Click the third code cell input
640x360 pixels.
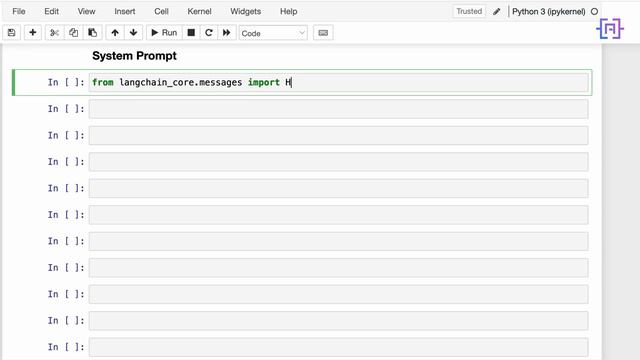click(338, 136)
